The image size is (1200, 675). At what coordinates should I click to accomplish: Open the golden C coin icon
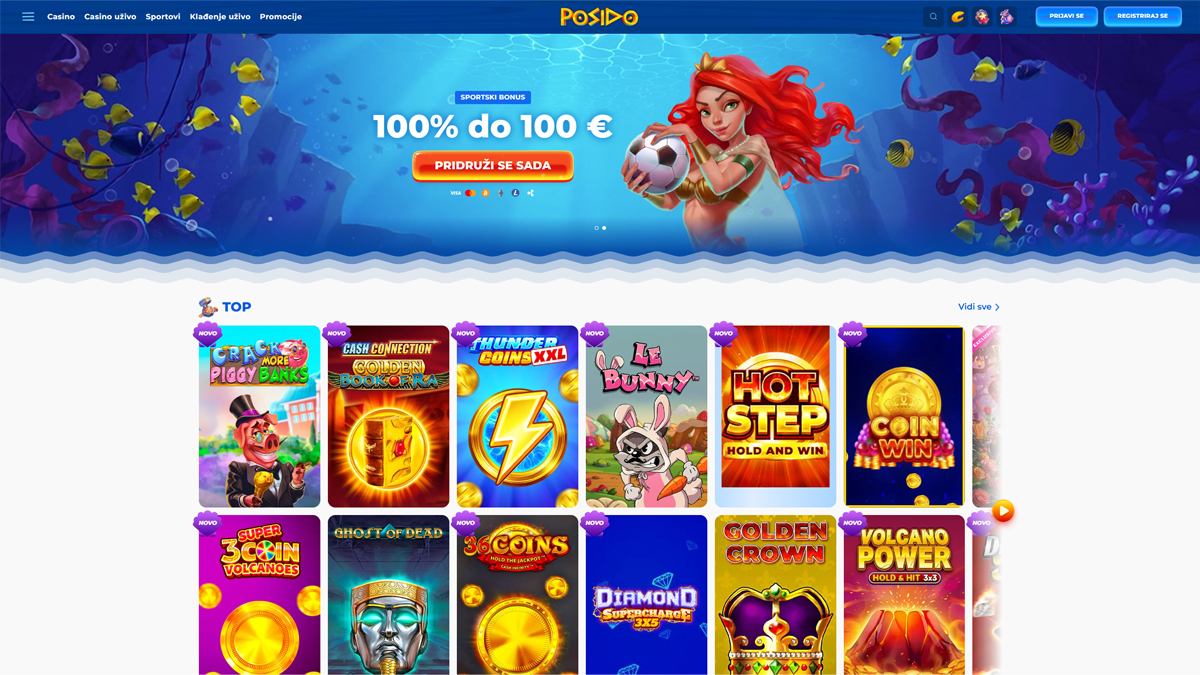[x=958, y=17]
